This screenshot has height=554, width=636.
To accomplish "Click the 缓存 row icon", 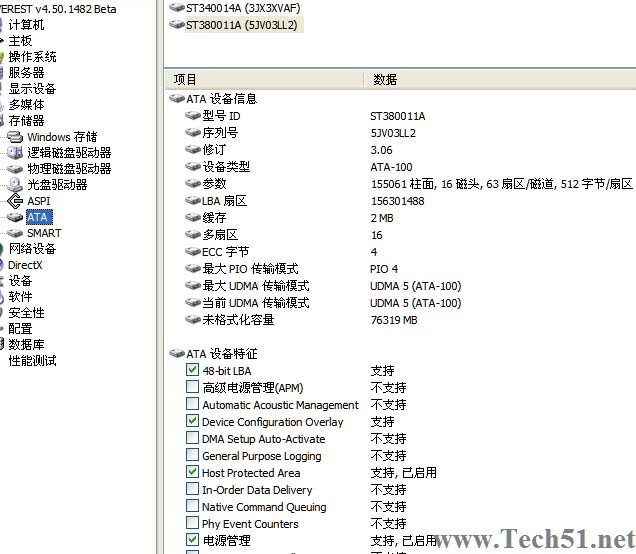I will 193,217.
